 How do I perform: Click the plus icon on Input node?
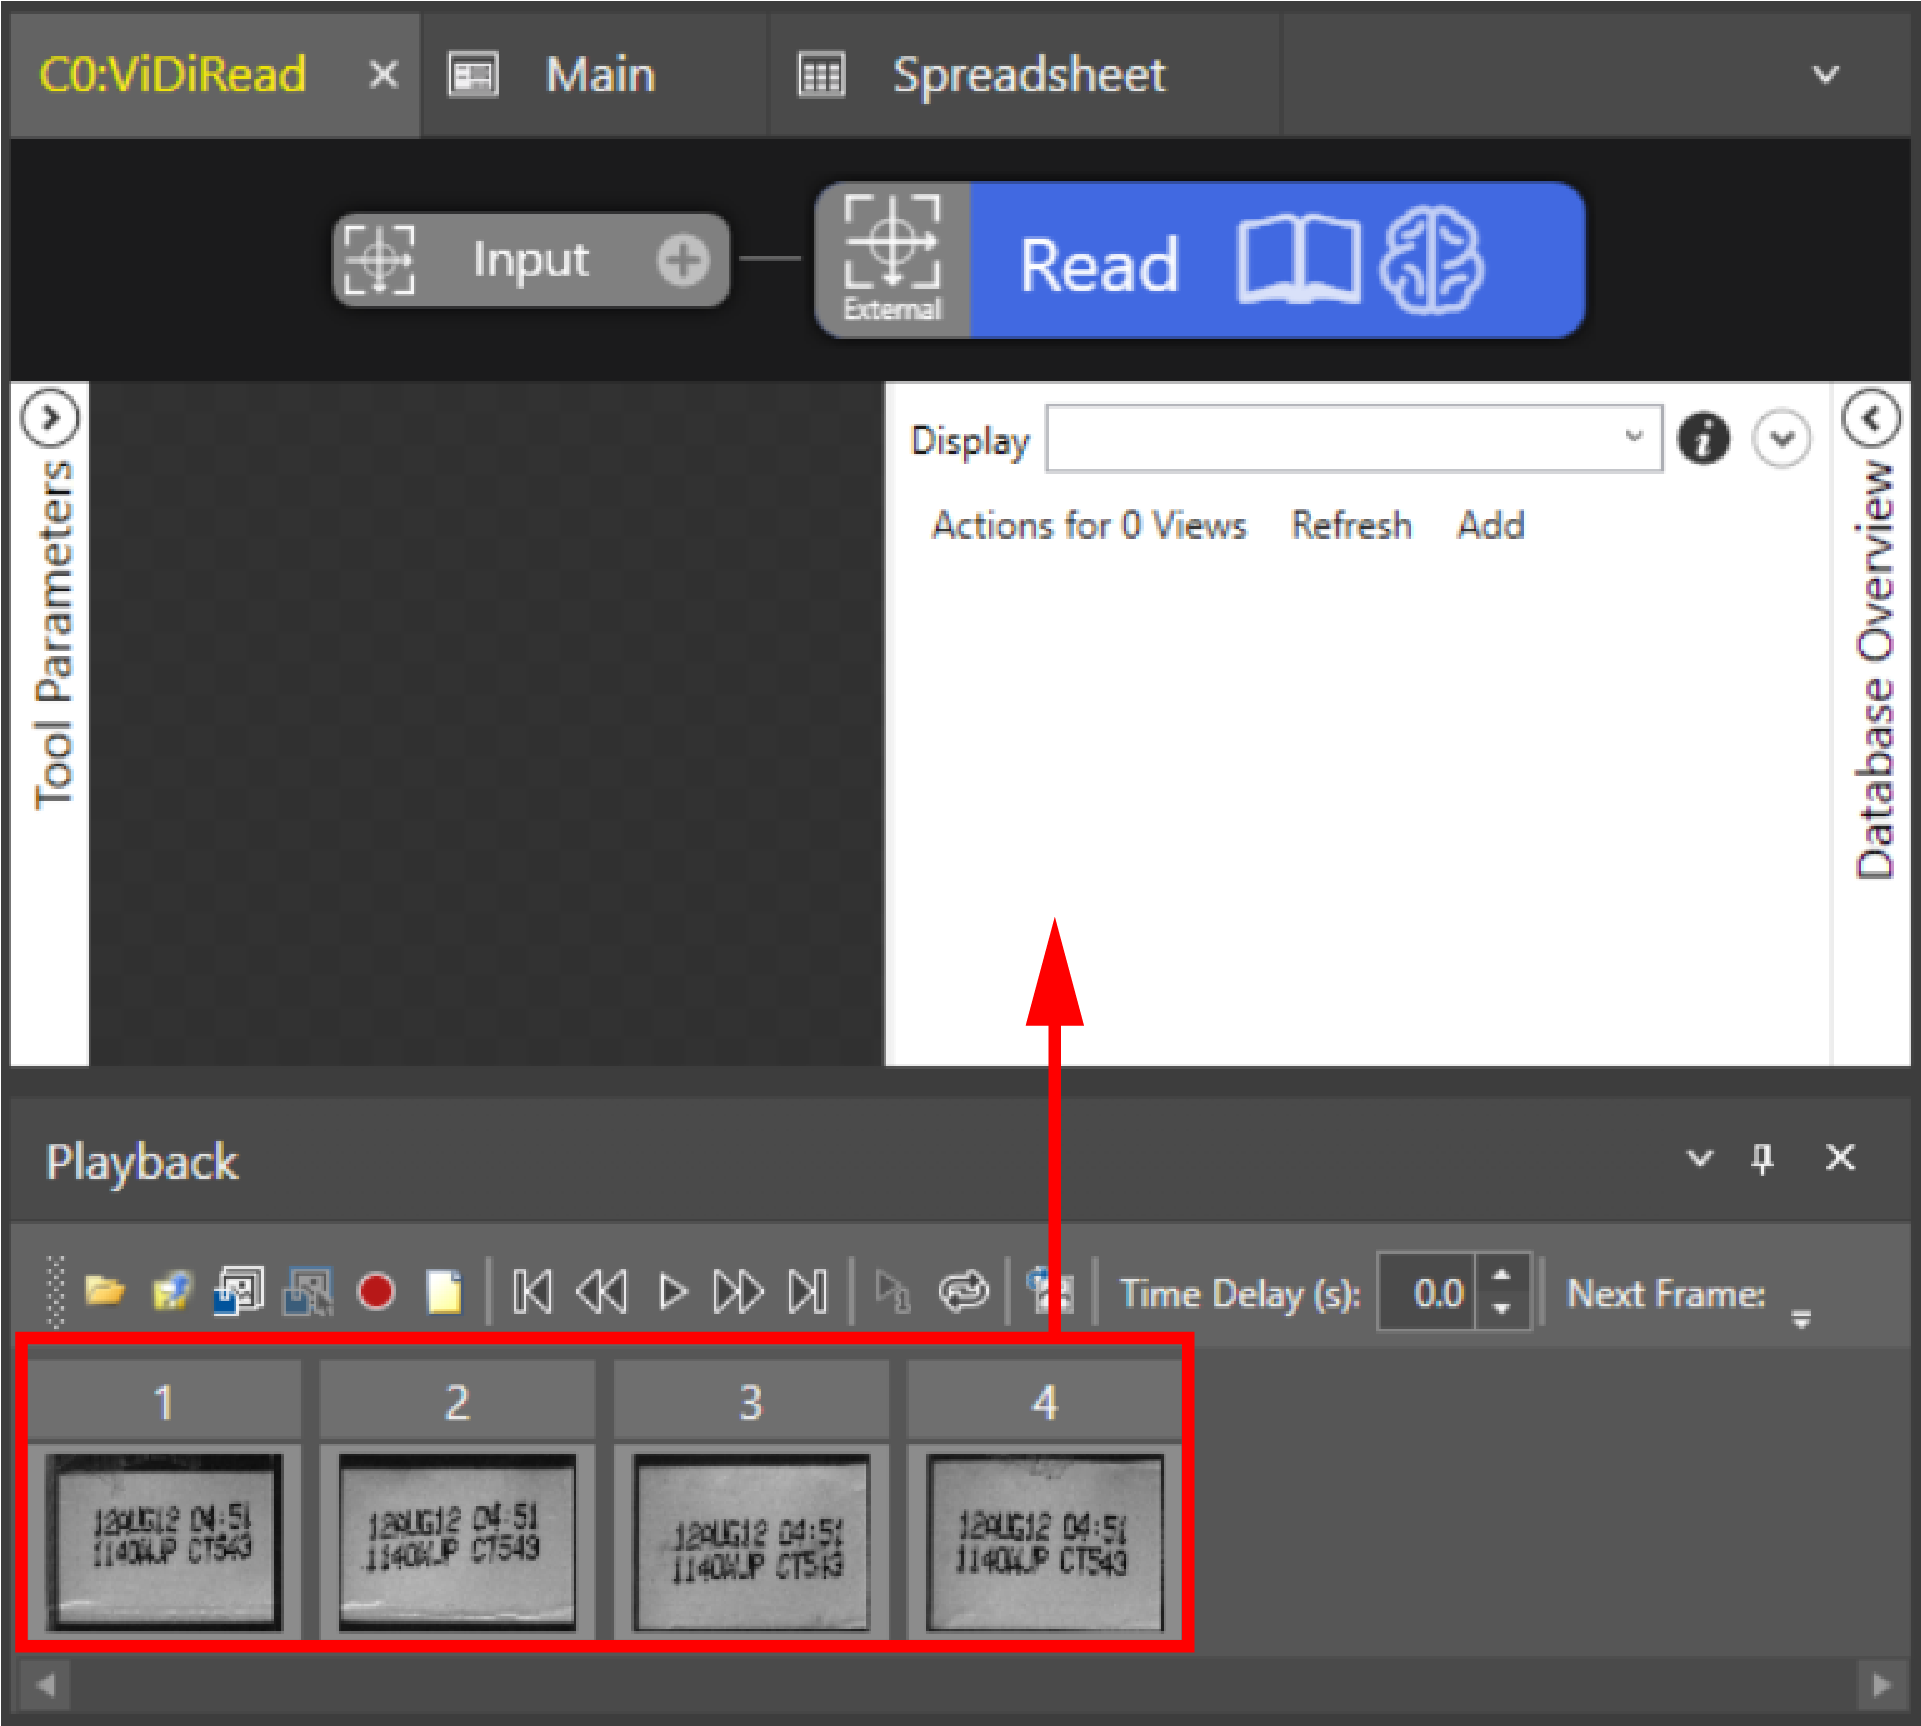pos(683,261)
